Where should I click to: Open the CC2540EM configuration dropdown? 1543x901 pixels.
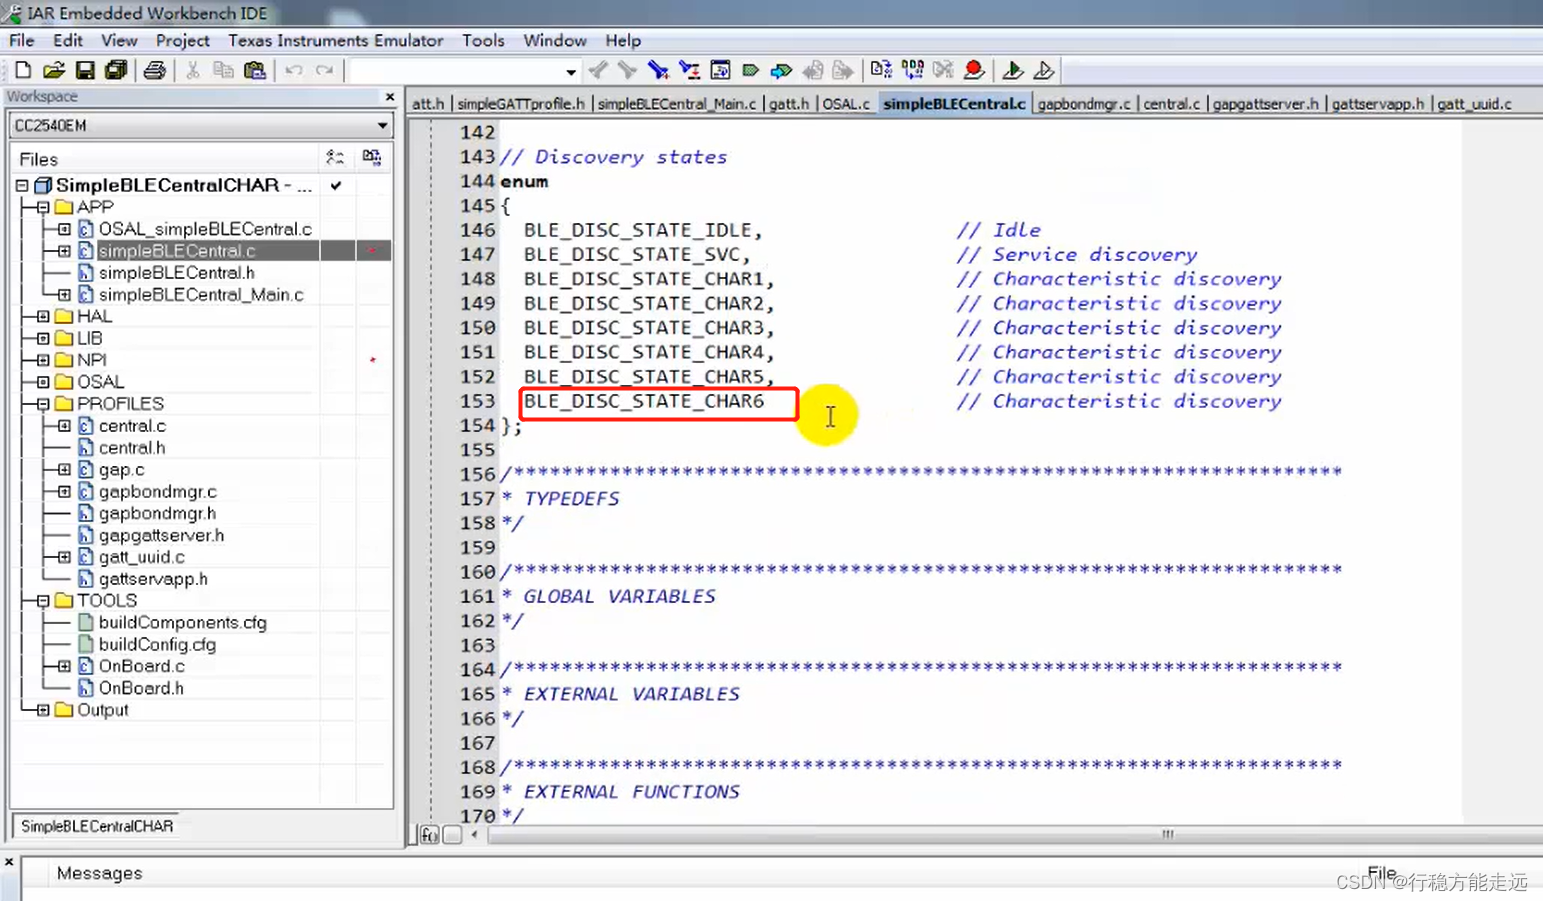point(382,126)
